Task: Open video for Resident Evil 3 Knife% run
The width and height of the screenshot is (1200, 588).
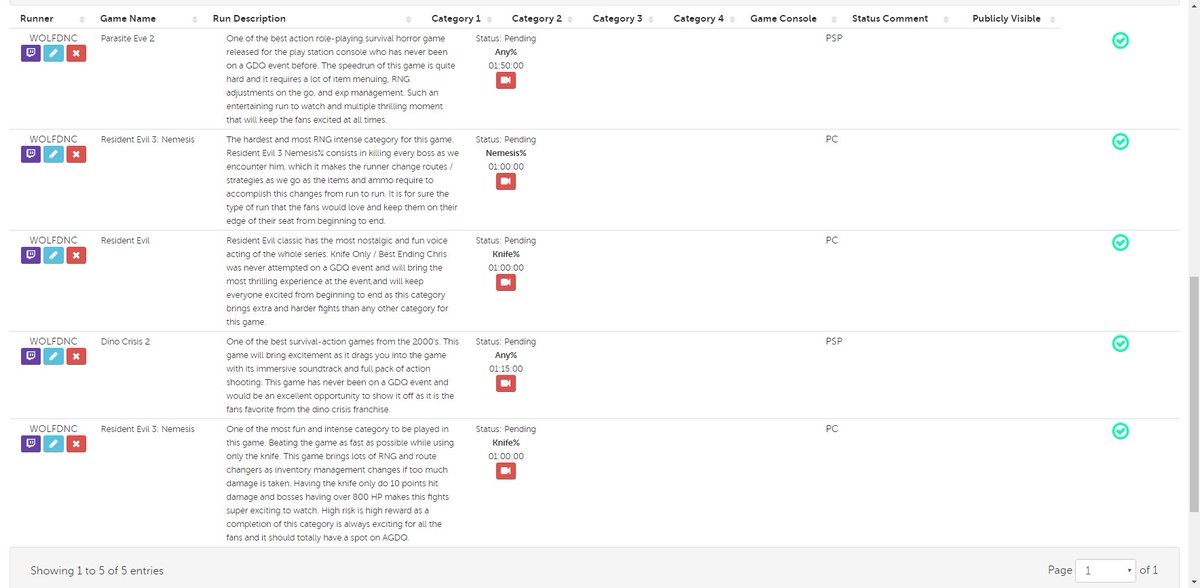Action: tap(506, 470)
